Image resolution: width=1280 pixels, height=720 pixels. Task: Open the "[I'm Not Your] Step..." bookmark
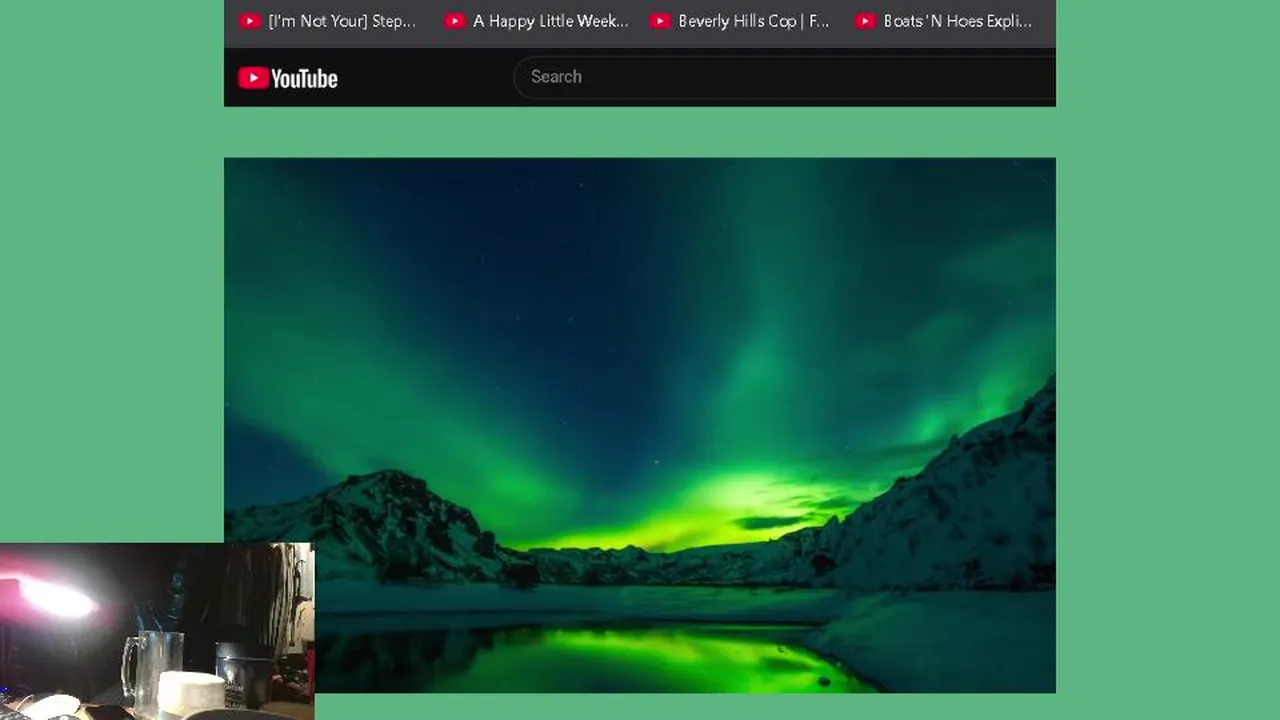coord(328,21)
